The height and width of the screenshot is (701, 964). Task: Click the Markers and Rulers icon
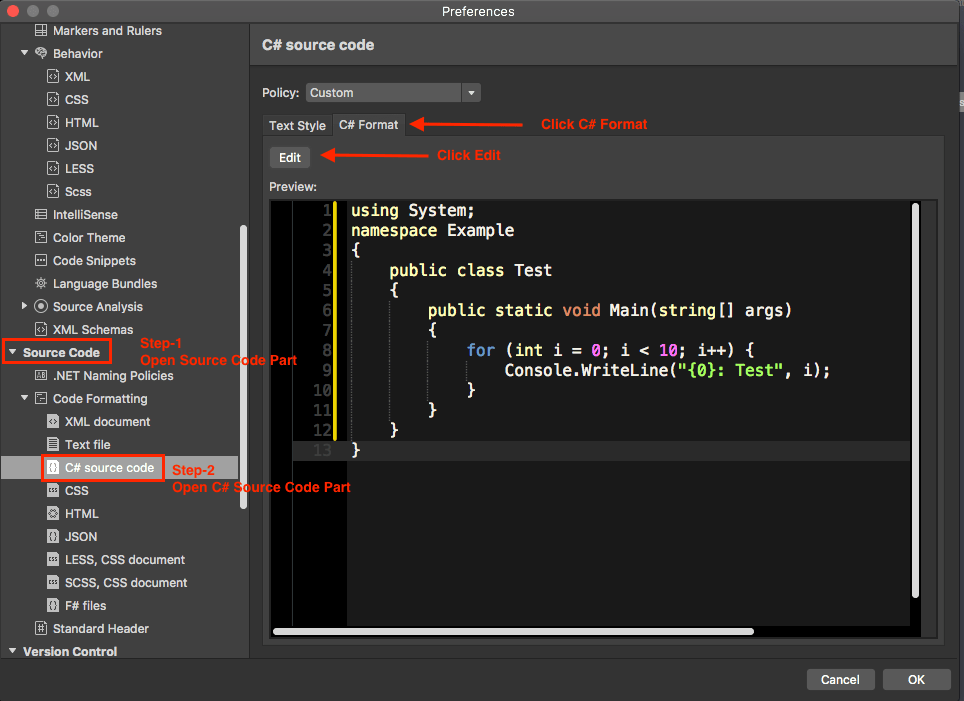tap(41, 30)
